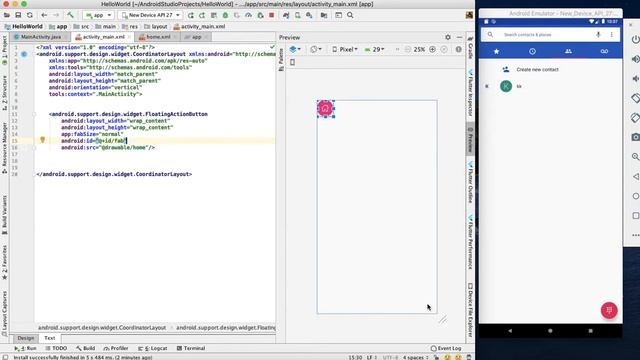Open the API 29 version dropdown

point(374,49)
